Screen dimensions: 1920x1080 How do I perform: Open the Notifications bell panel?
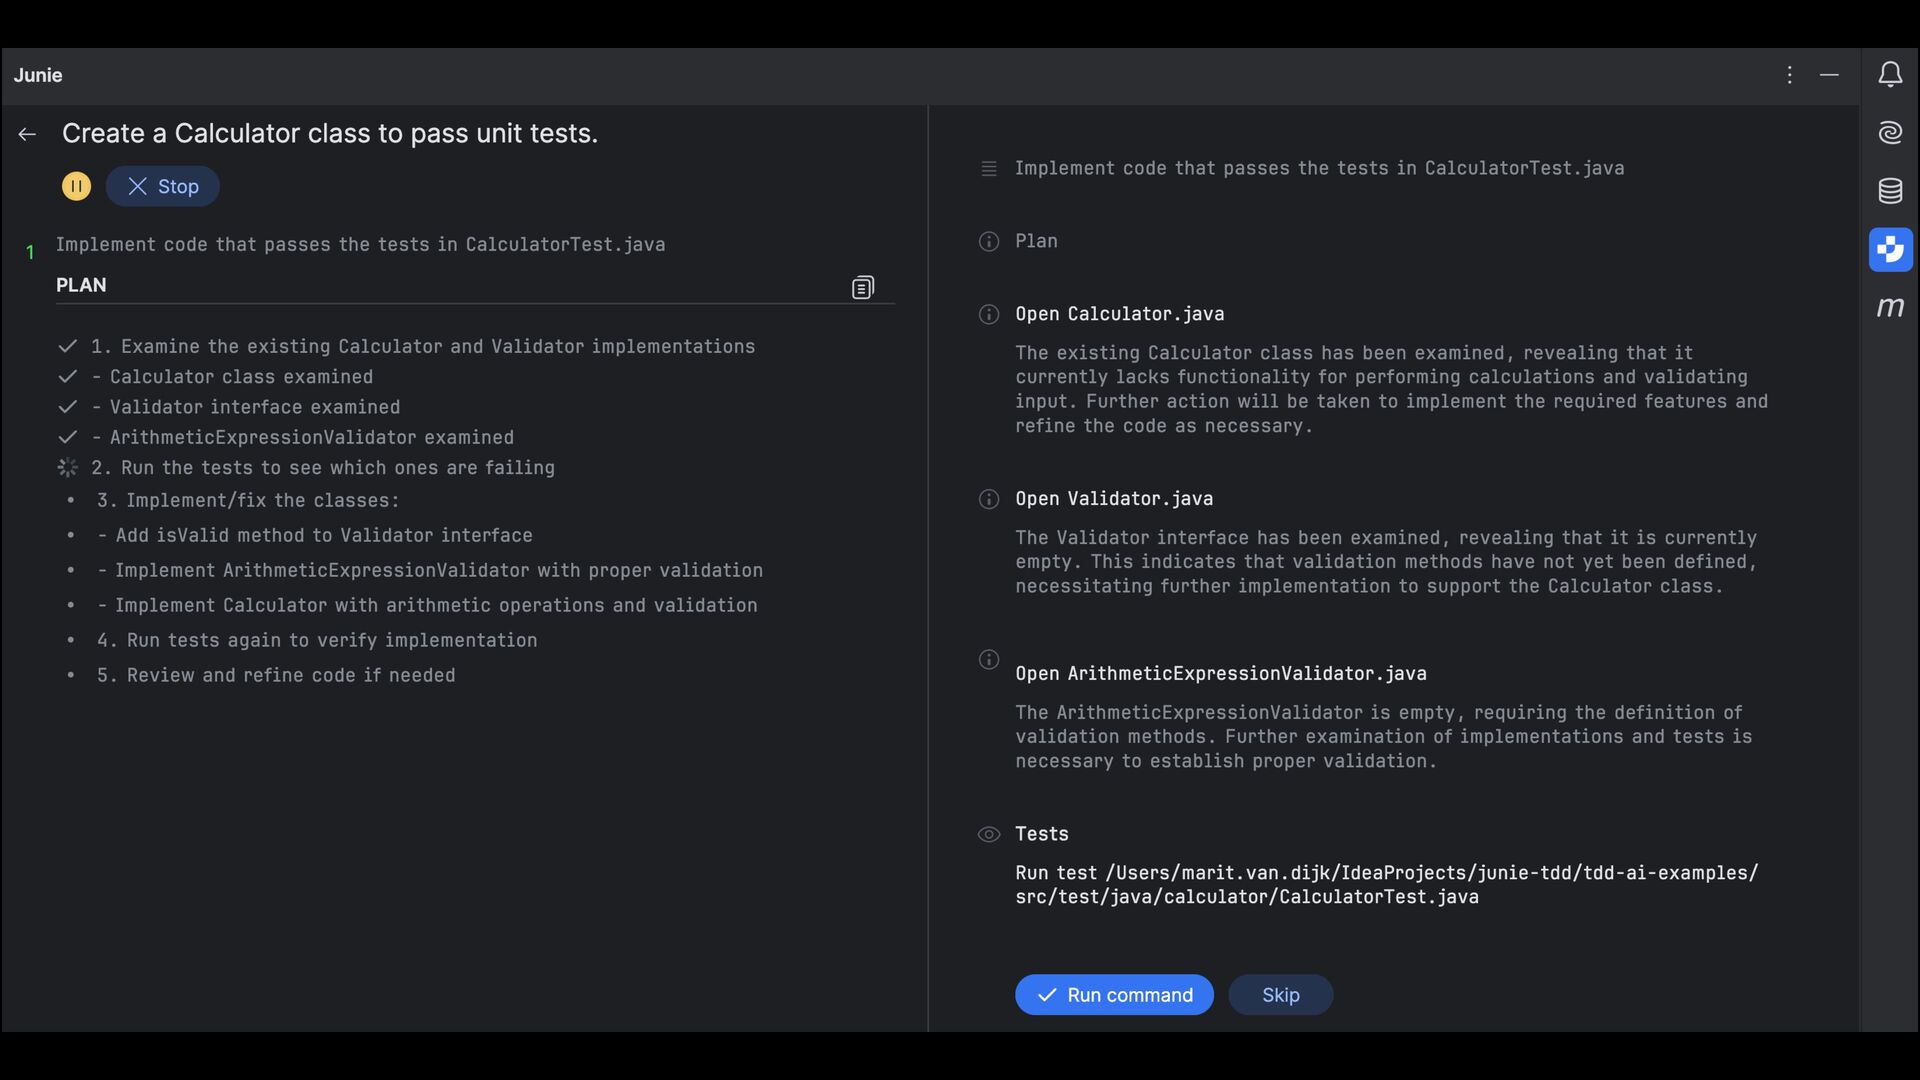click(x=1889, y=75)
